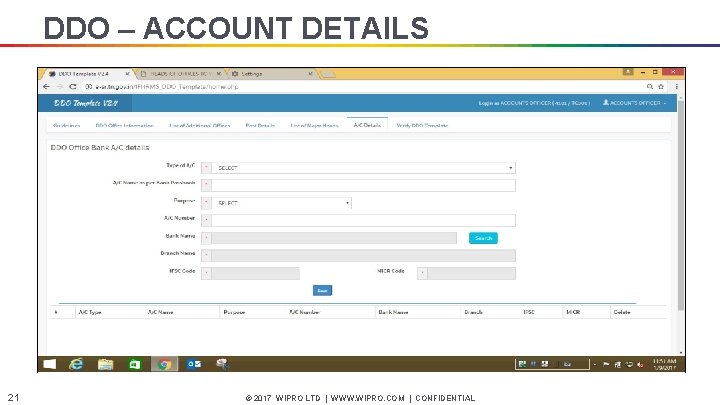This screenshot has width=720, height=405.
Task: Close the Settings browser tab
Action: point(310,73)
